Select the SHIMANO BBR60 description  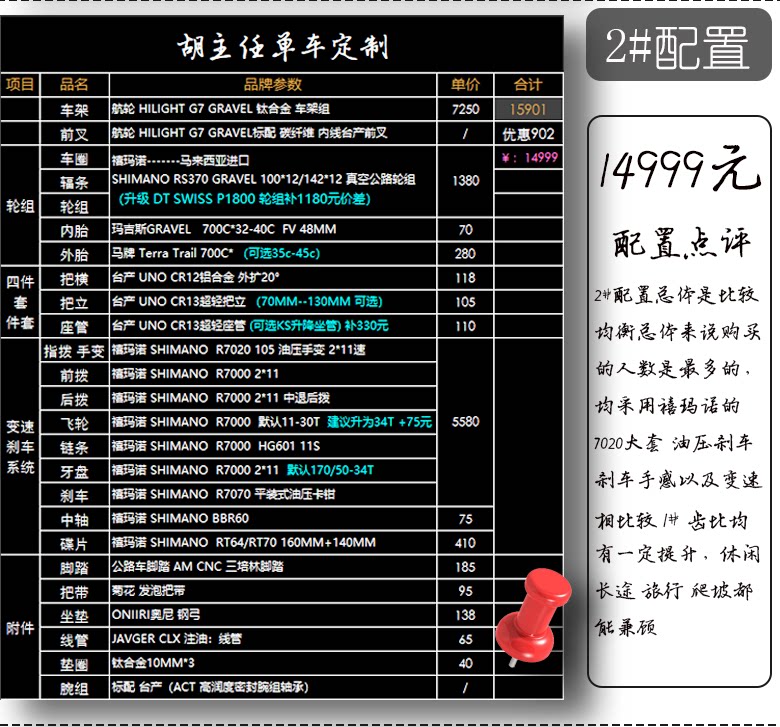[x=180, y=518]
